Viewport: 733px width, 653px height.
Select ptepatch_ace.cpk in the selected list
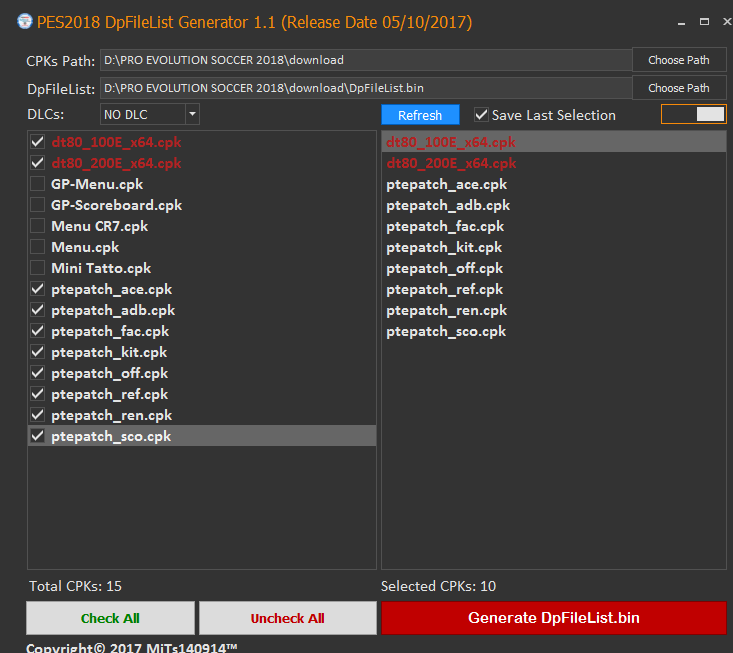tap(554, 184)
